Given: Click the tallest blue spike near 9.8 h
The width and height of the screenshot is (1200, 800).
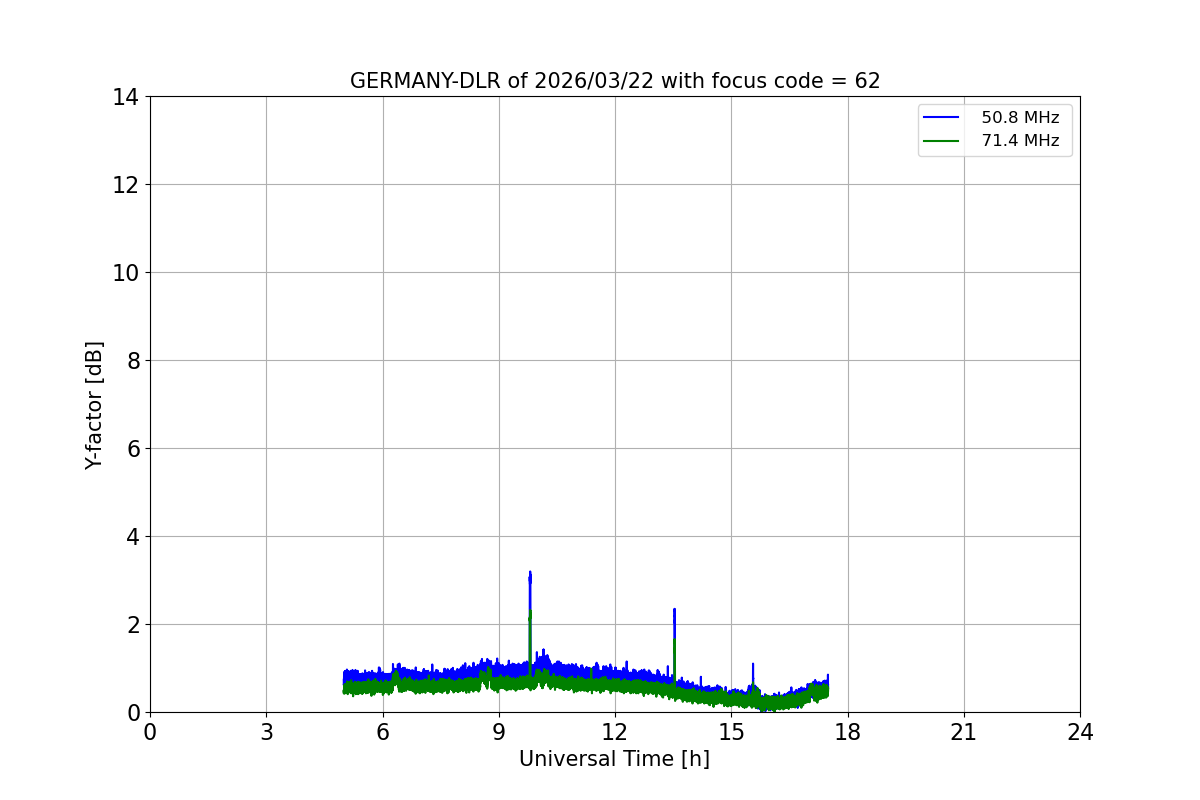Looking at the screenshot, I should click(x=530, y=590).
